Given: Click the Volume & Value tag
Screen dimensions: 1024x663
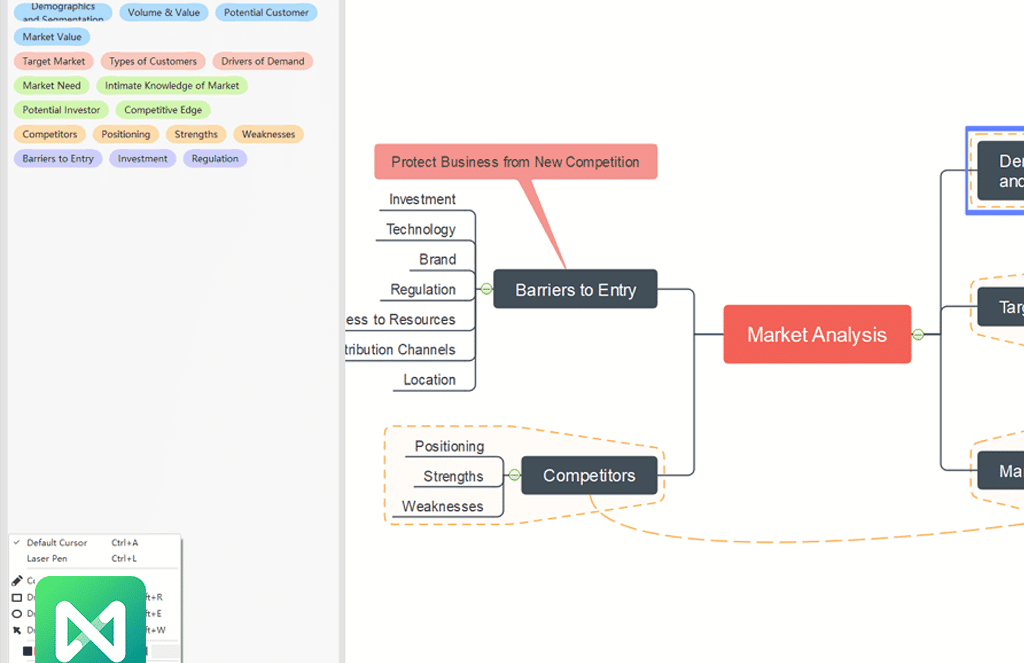Looking at the screenshot, I should (163, 13).
